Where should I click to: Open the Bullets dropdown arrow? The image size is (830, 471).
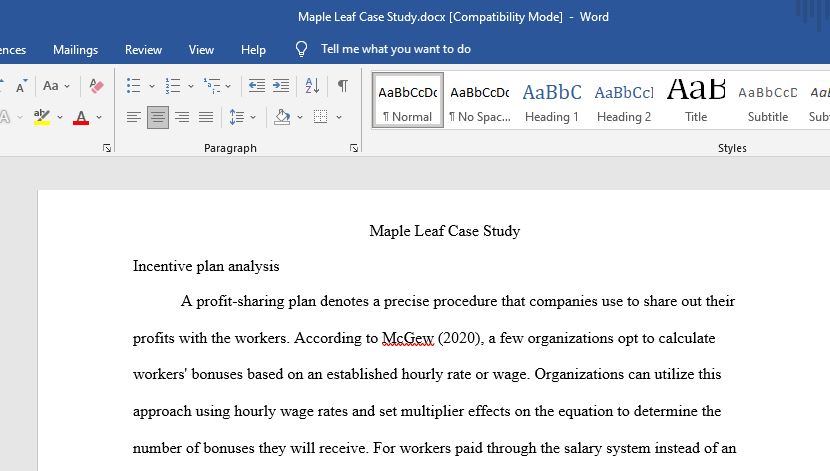click(x=152, y=86)
